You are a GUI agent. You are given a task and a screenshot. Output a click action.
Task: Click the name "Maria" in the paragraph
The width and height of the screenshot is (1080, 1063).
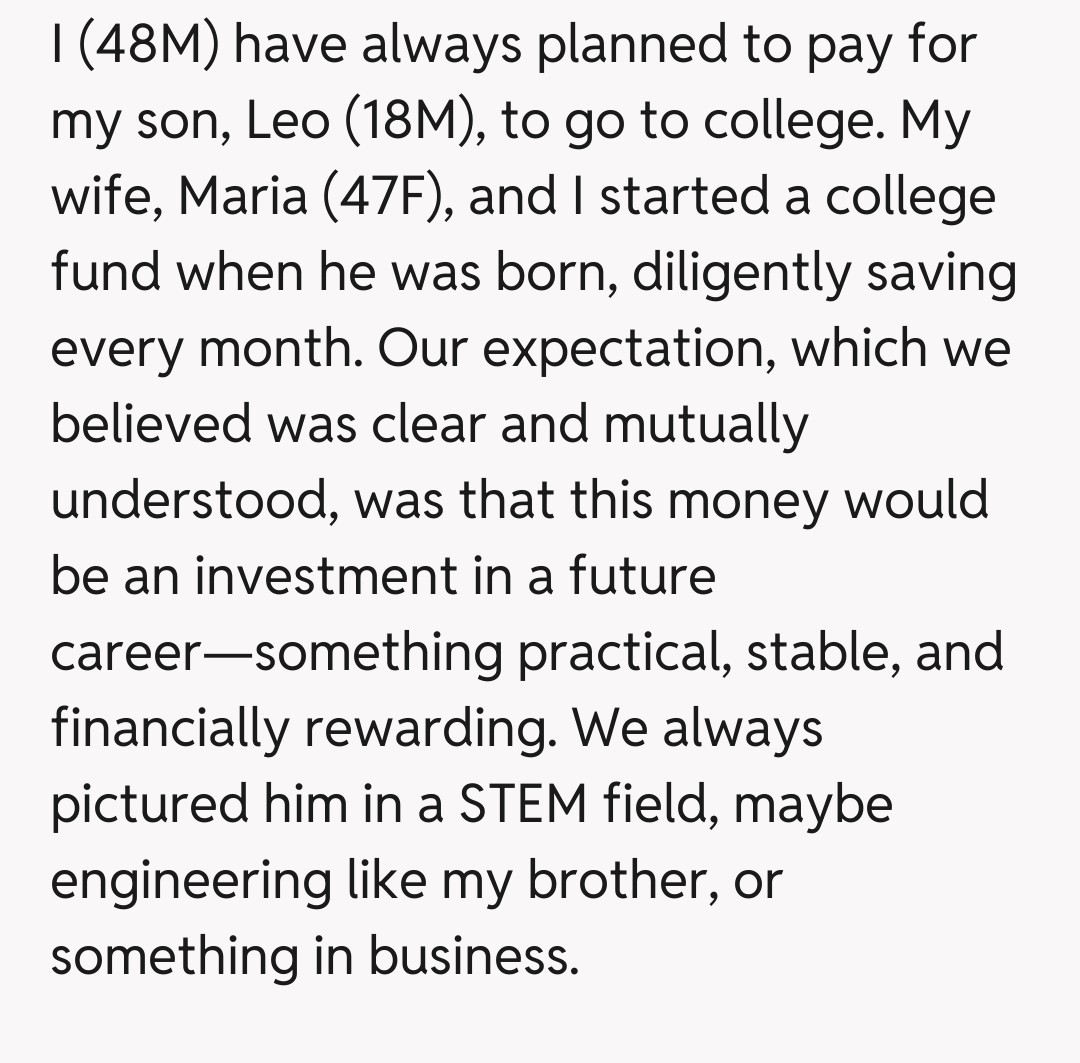[243, 197]
